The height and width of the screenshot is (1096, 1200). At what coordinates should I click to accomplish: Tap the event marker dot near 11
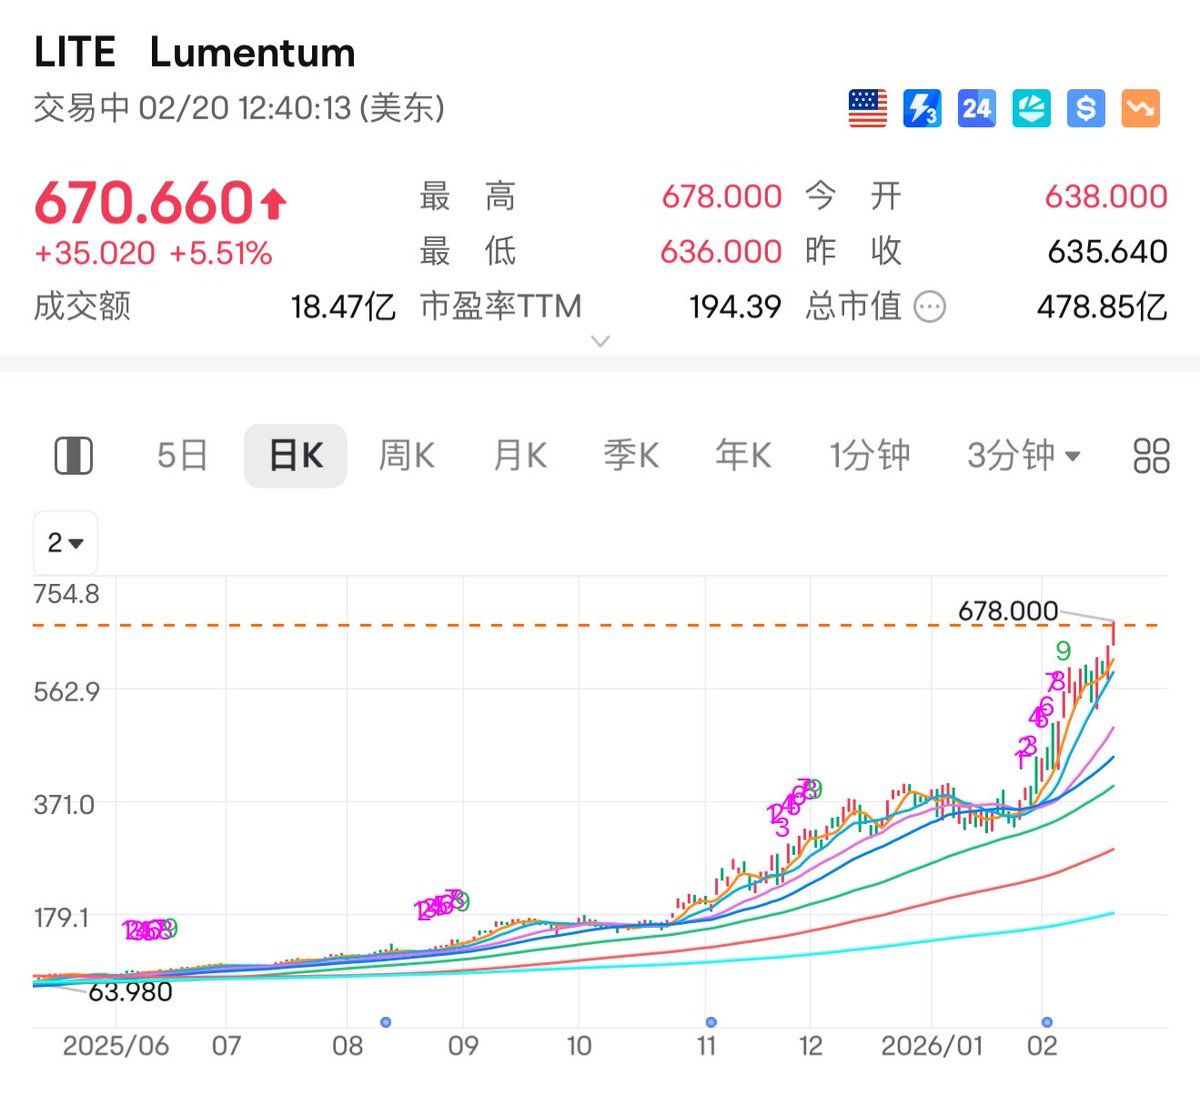coord(711,1022)
